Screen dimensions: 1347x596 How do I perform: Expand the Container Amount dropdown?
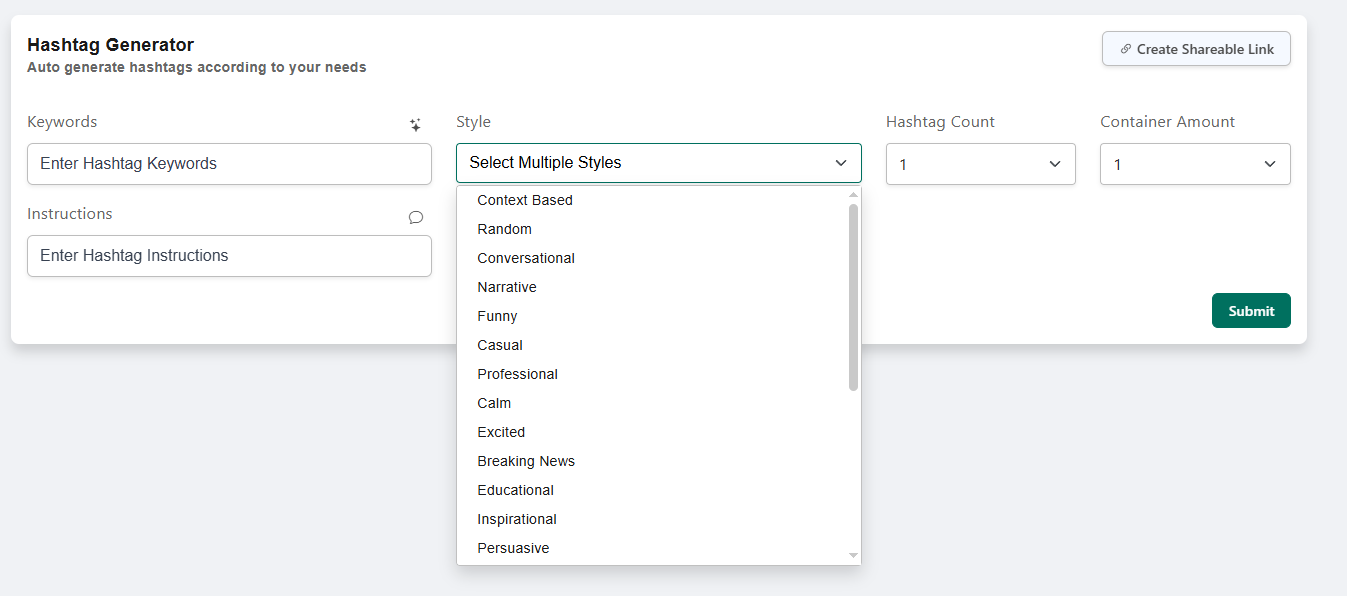click(x=1195, y=164)
